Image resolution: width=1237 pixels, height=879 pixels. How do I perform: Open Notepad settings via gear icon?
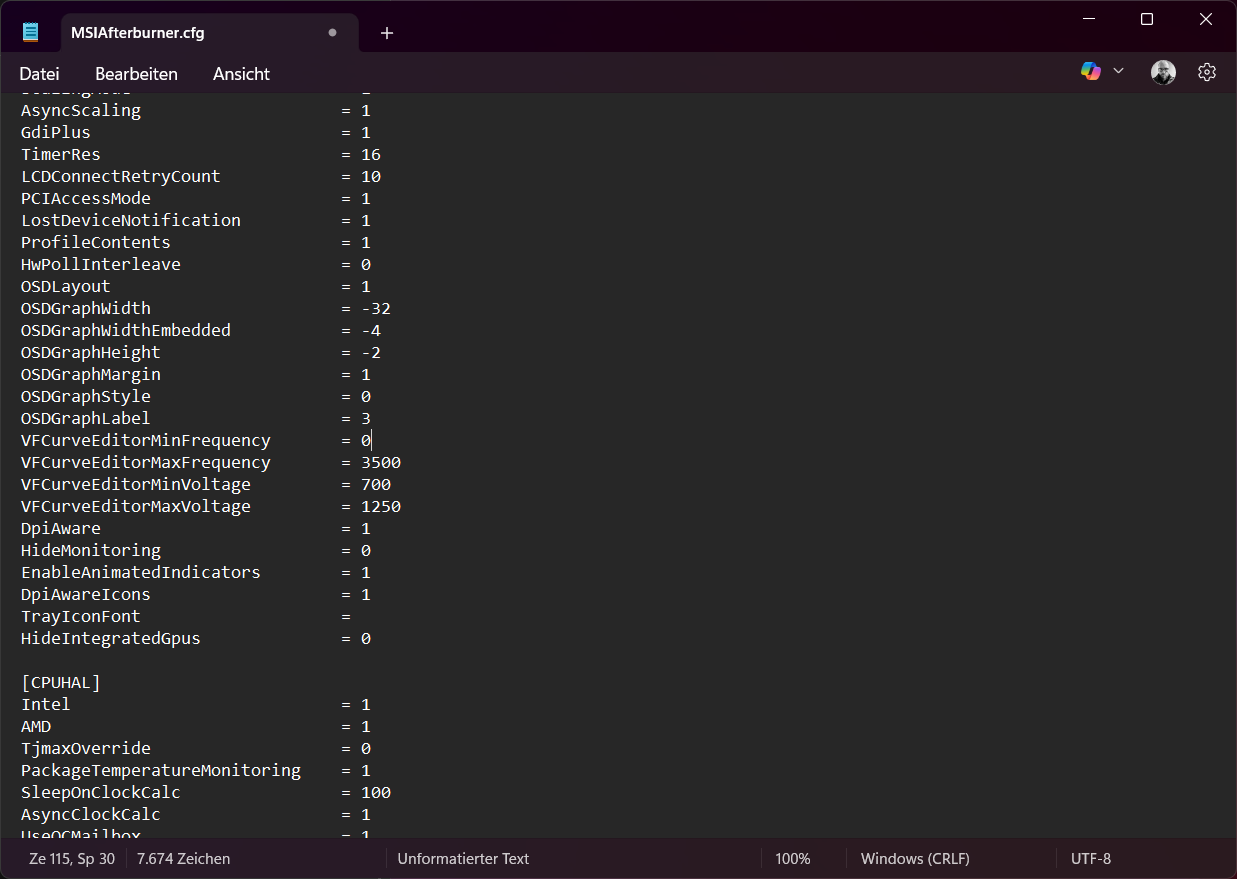click(1207, 72)
